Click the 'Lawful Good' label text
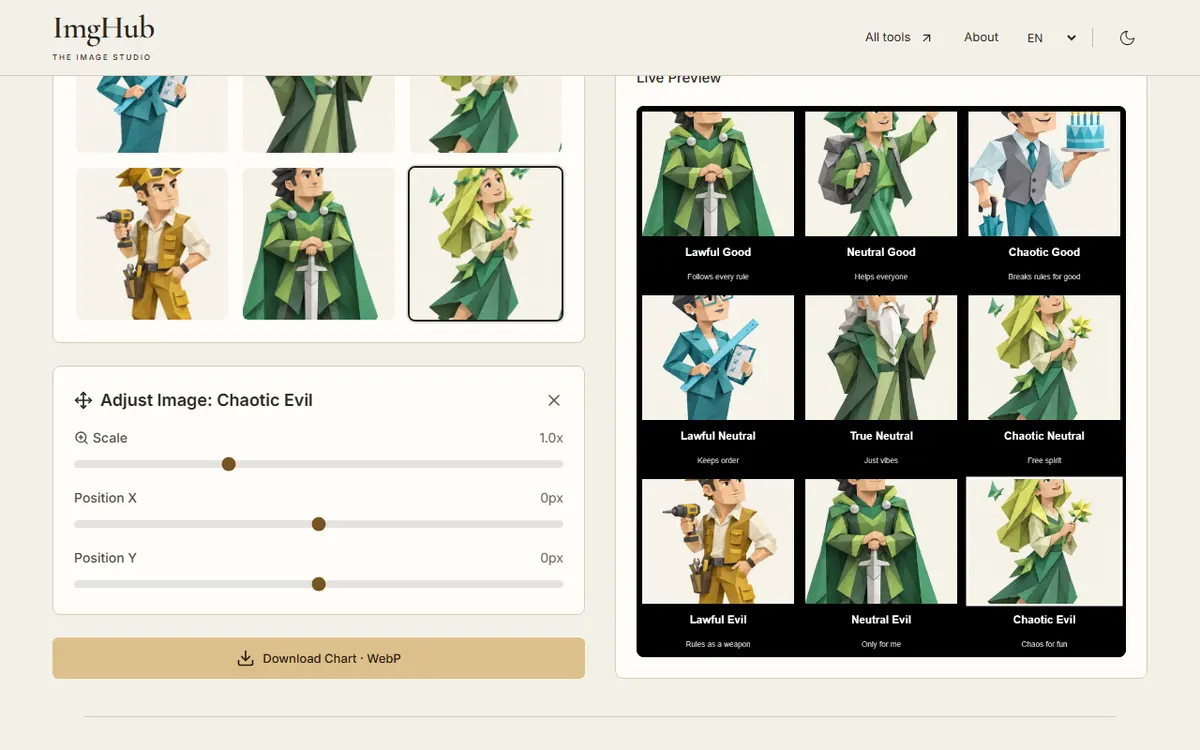1200x750 pixels. 718,252
